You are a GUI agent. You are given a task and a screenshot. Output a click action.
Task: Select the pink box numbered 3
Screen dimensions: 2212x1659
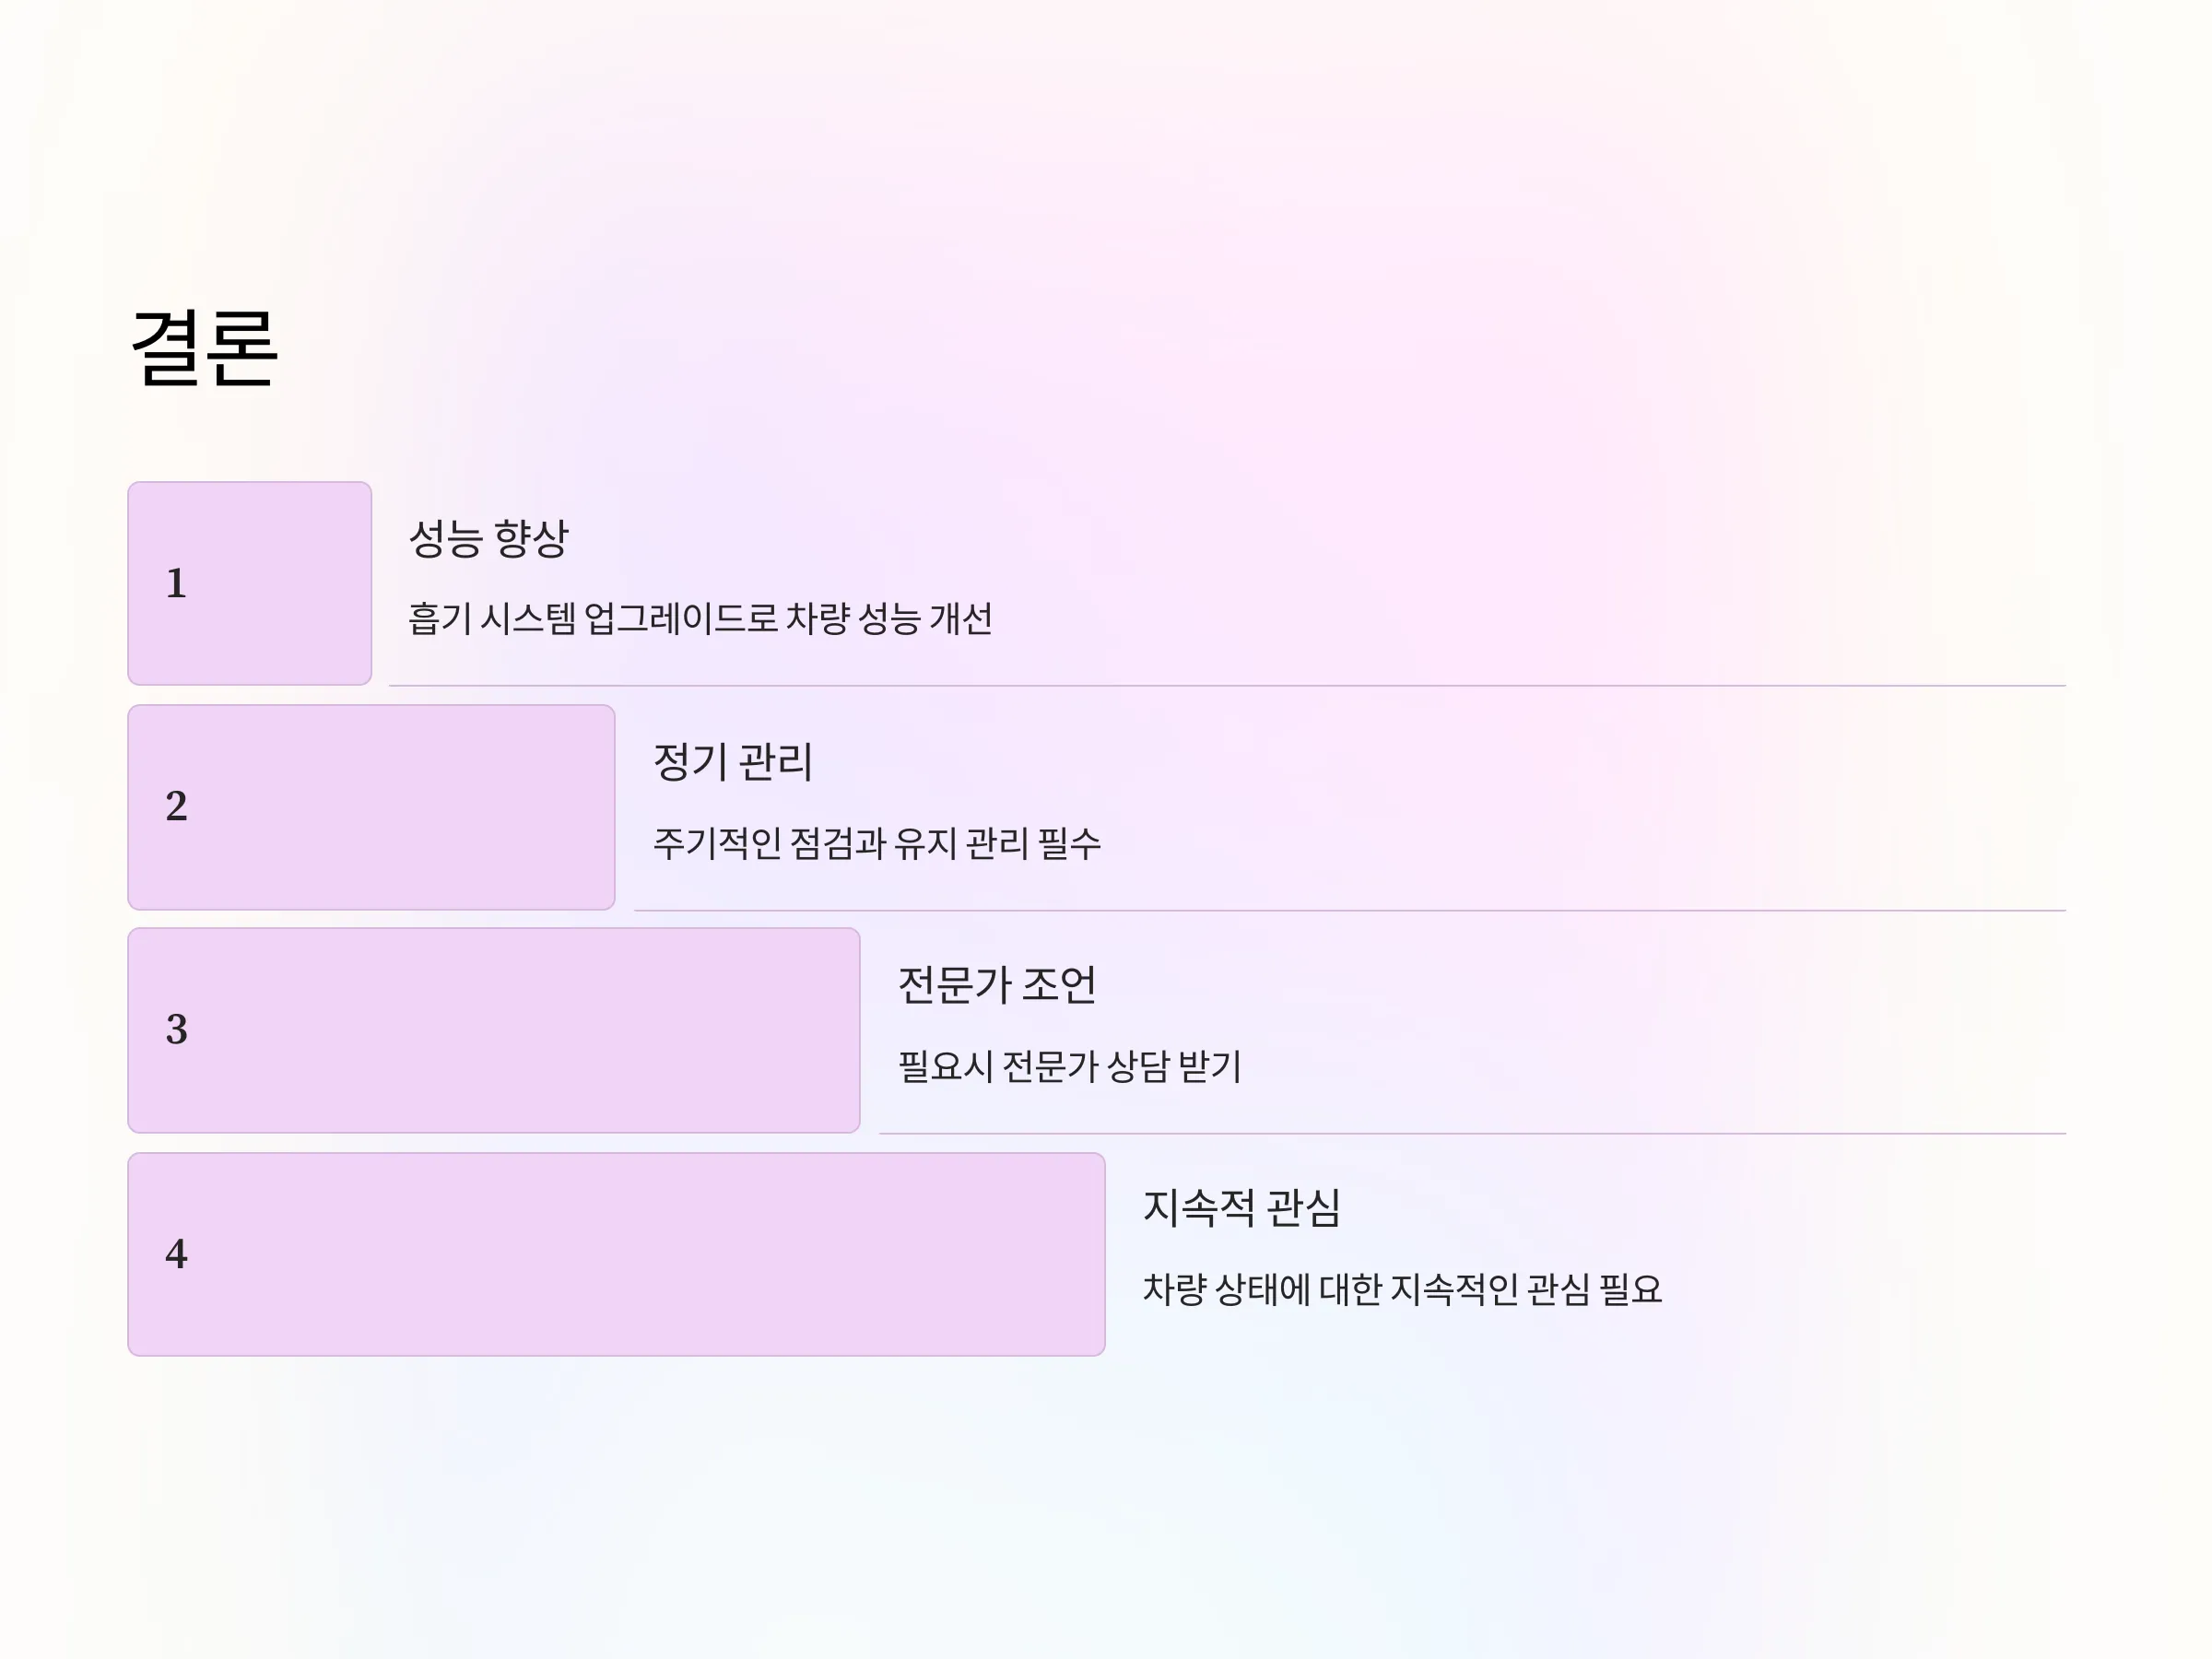click(494, 1030)
